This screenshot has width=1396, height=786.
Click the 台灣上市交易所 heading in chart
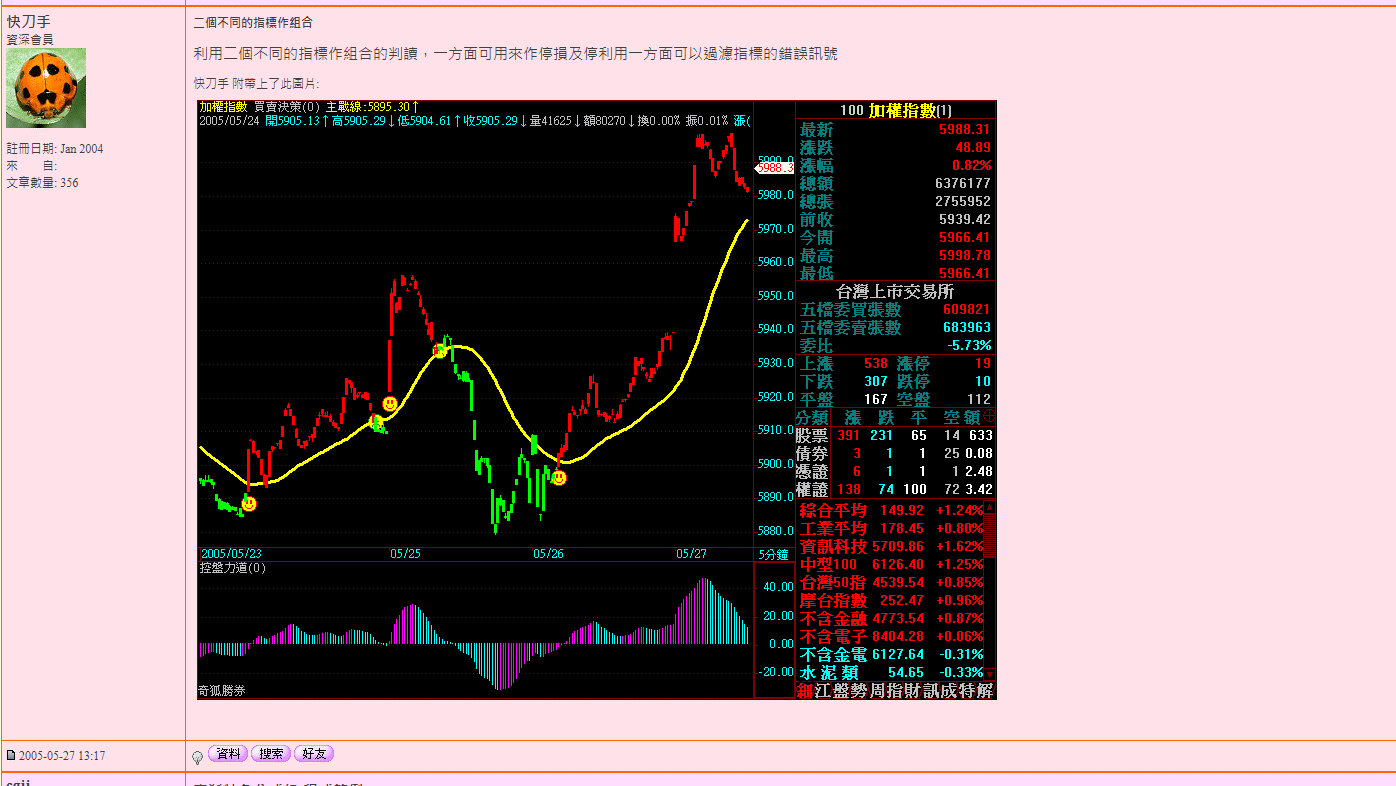pyautogui.click(x=895, y=291)
